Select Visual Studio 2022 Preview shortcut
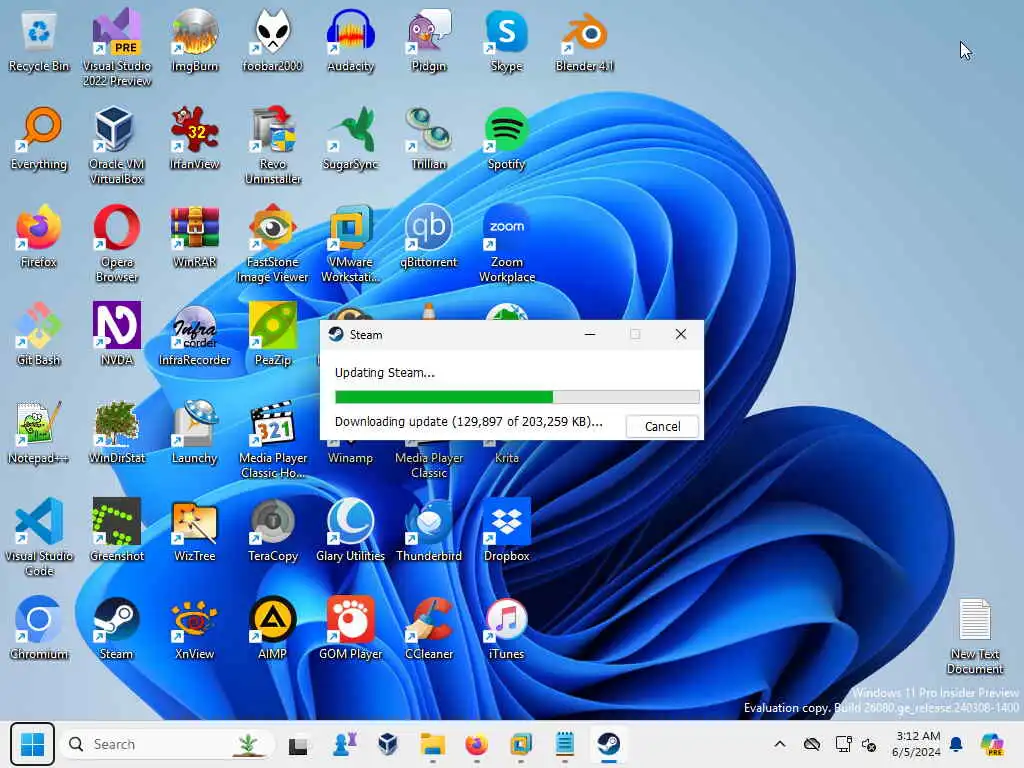1024x768 pixels. [x=117, y=48]
